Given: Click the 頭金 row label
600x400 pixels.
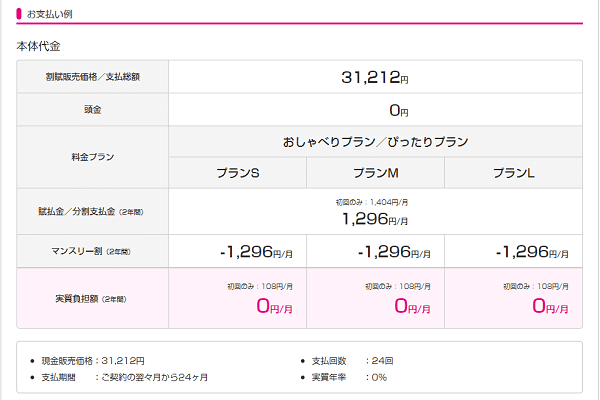Looking at the screenshot, I should 92,110.
